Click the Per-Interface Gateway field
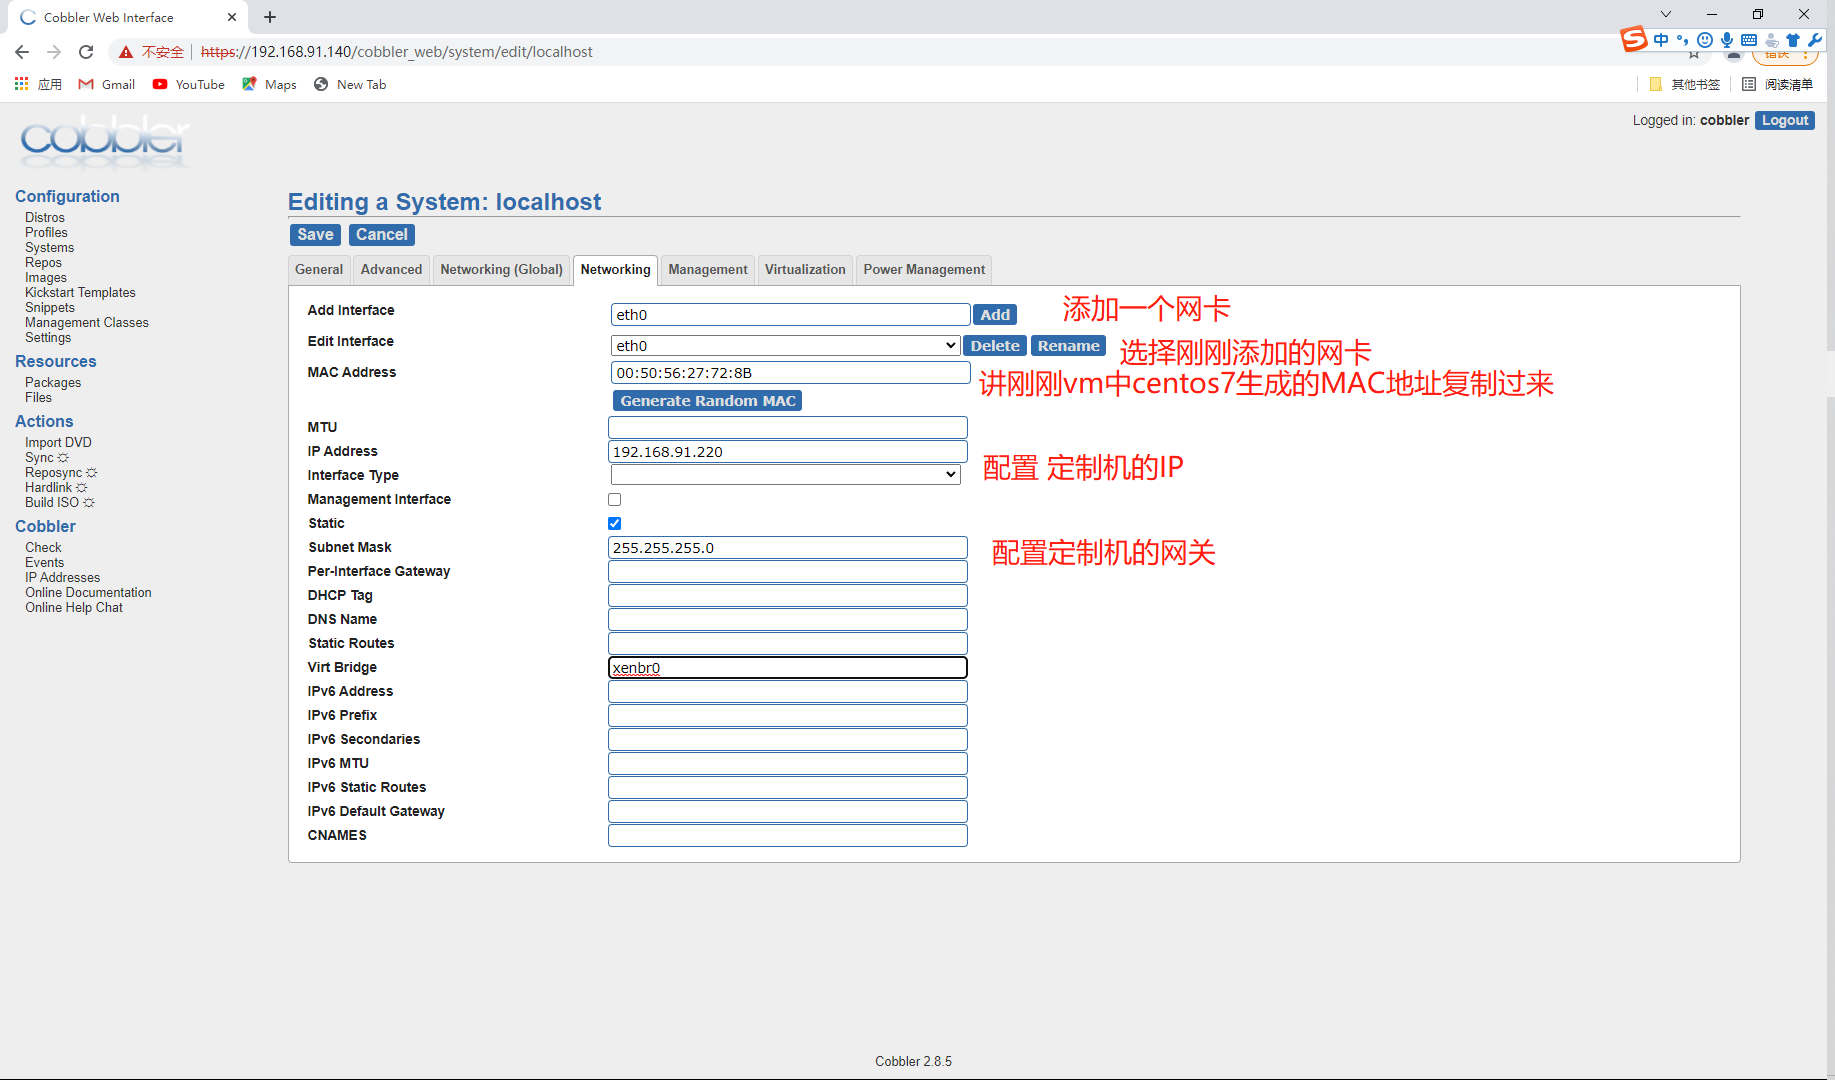The height and width of the screenshot is (1080, 1835). pyautogui.click(x=788, y=571)
